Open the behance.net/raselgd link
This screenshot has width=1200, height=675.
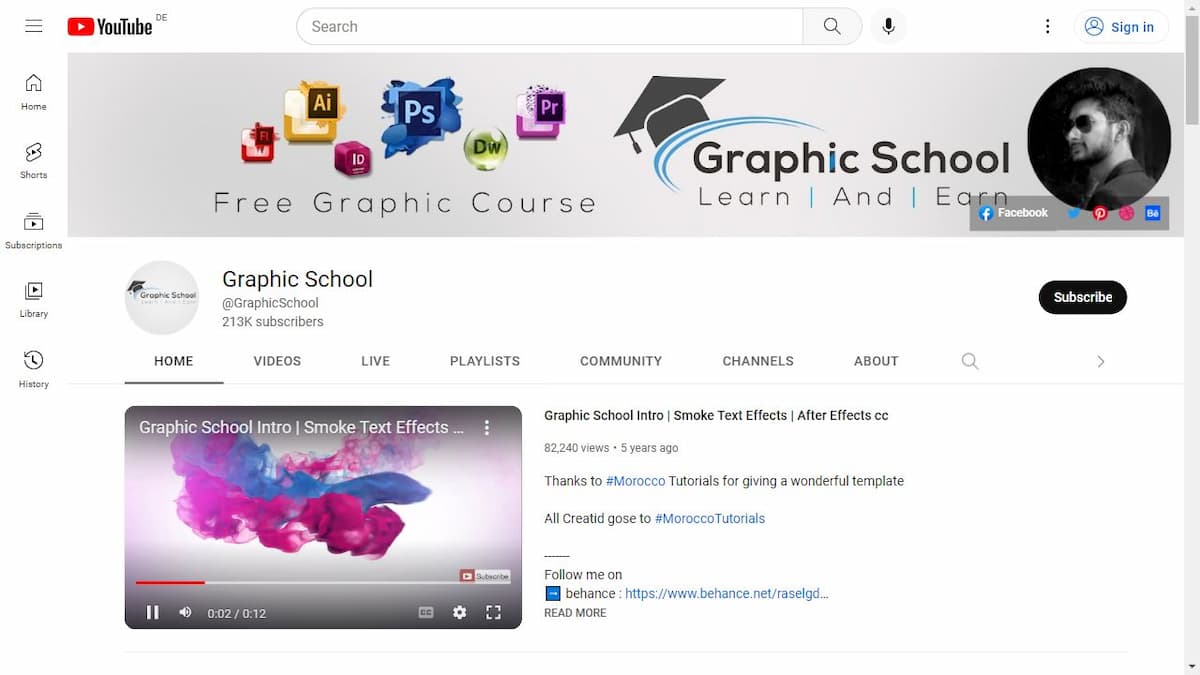point(727,593)
